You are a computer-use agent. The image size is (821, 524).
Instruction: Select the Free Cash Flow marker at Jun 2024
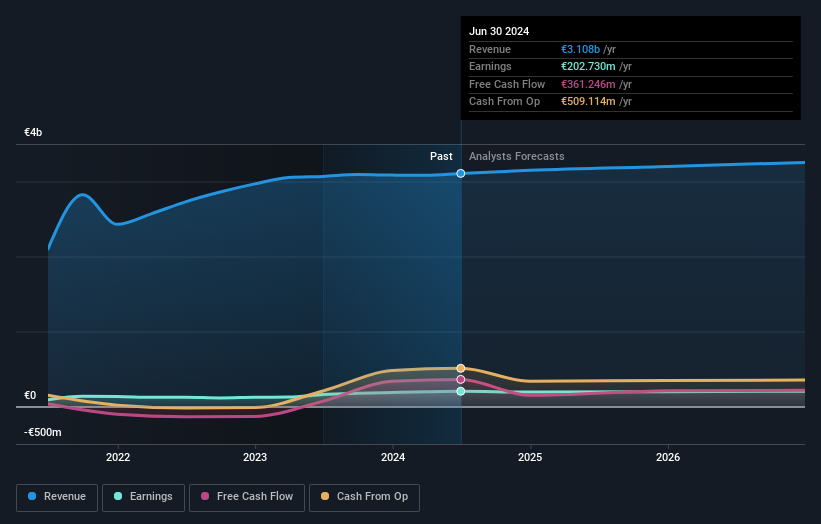coord(461,380)
